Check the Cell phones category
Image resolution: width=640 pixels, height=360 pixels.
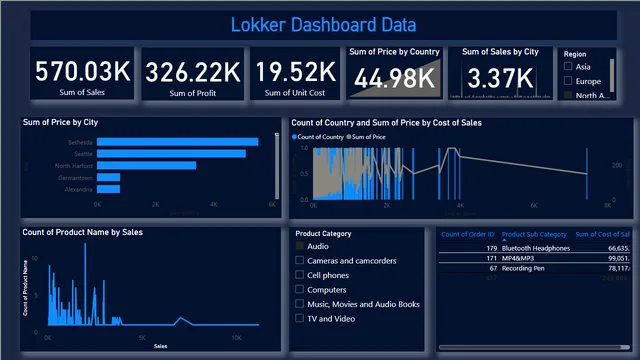[300, 275]
